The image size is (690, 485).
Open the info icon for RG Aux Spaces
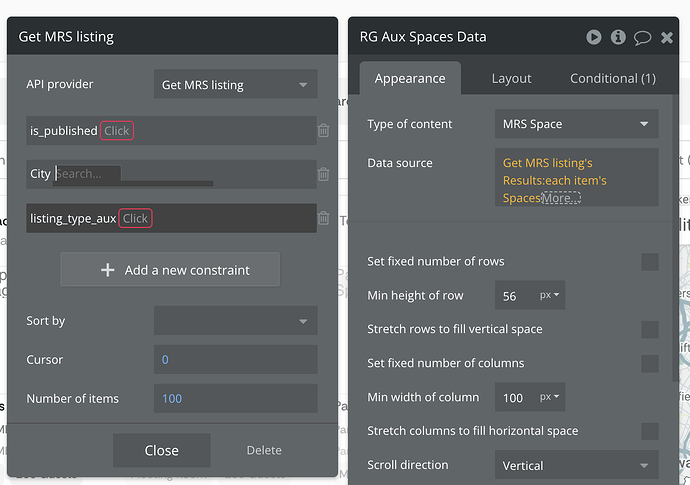click(618, 37)
